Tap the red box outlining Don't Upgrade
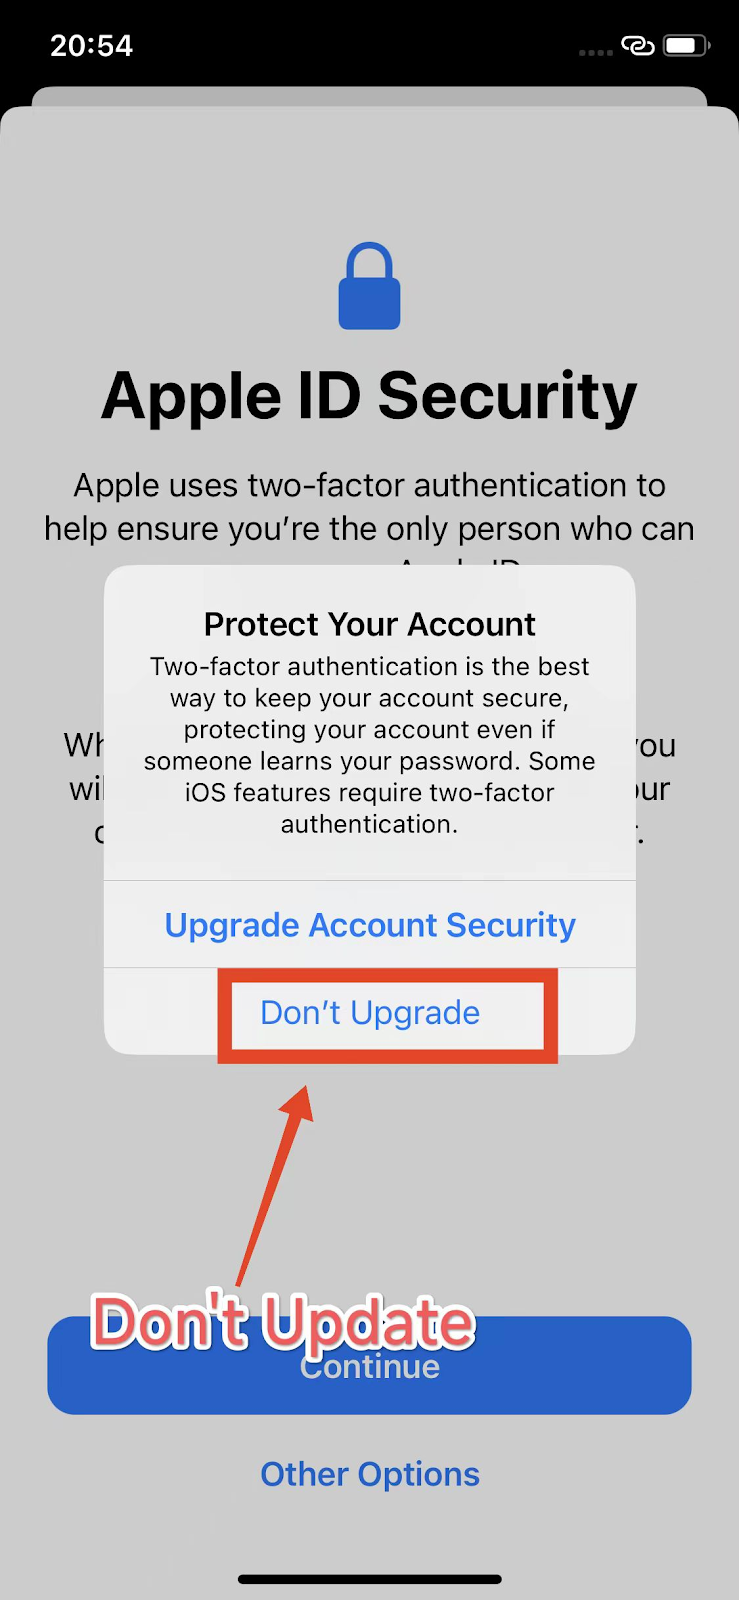This screenshot has height=1600, width=739. tap(388, 1015)
